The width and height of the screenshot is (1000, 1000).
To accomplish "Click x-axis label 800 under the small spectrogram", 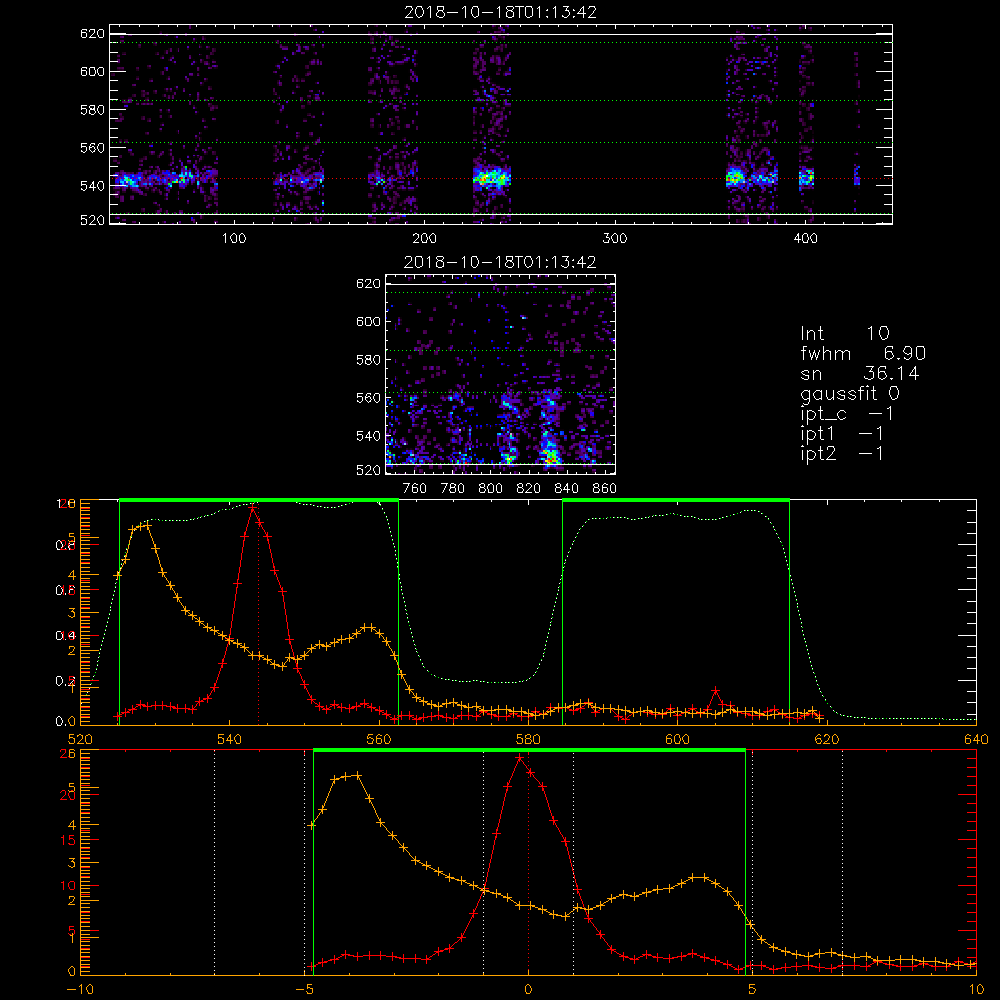I will (490, 489).
